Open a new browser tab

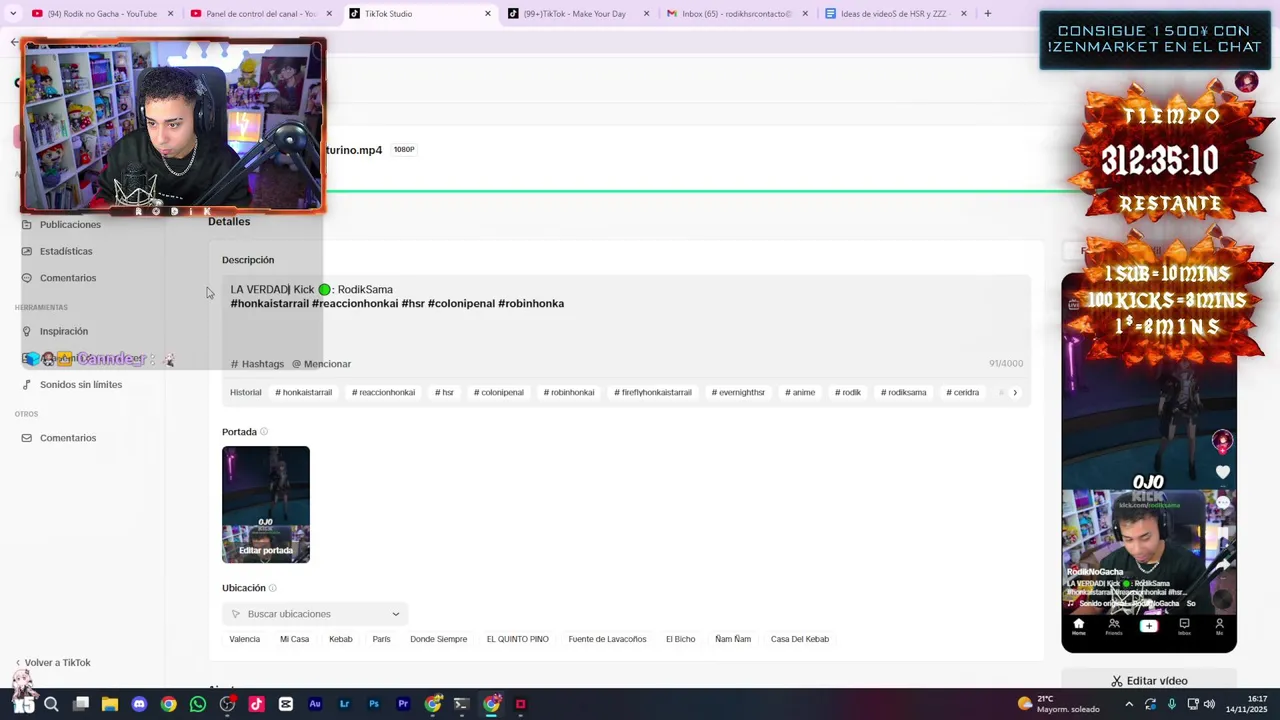coord(987,14)
